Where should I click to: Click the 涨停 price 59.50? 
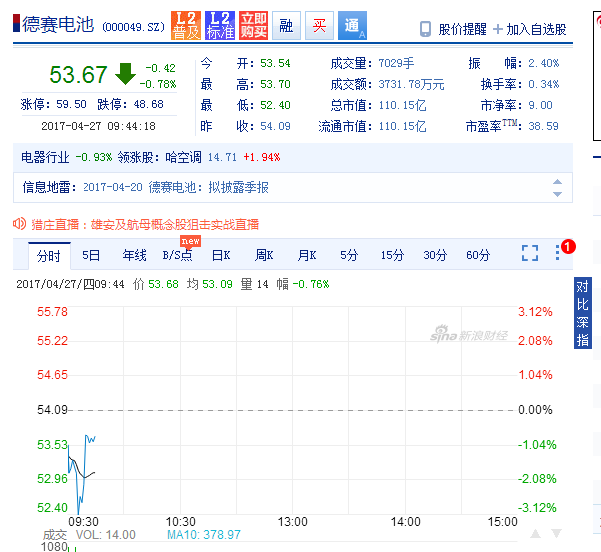(x=71, y=104)
